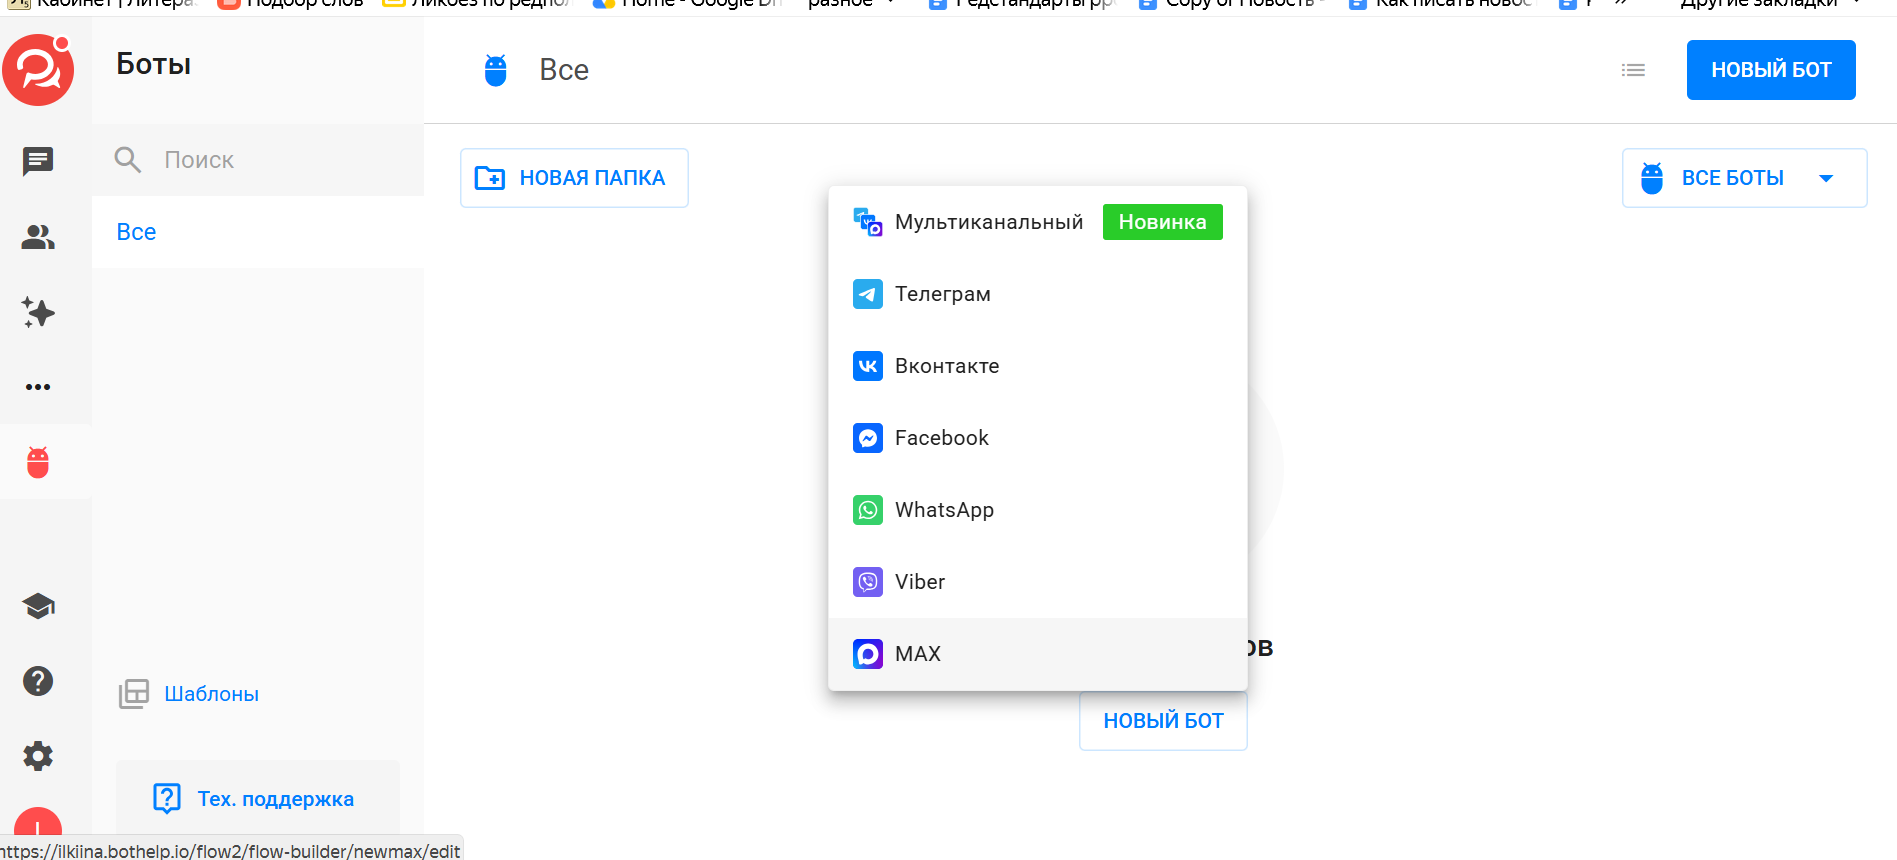Screen dimensions: 1897x860
Task: Click the search magnifier icon
Action: (128, 160)
